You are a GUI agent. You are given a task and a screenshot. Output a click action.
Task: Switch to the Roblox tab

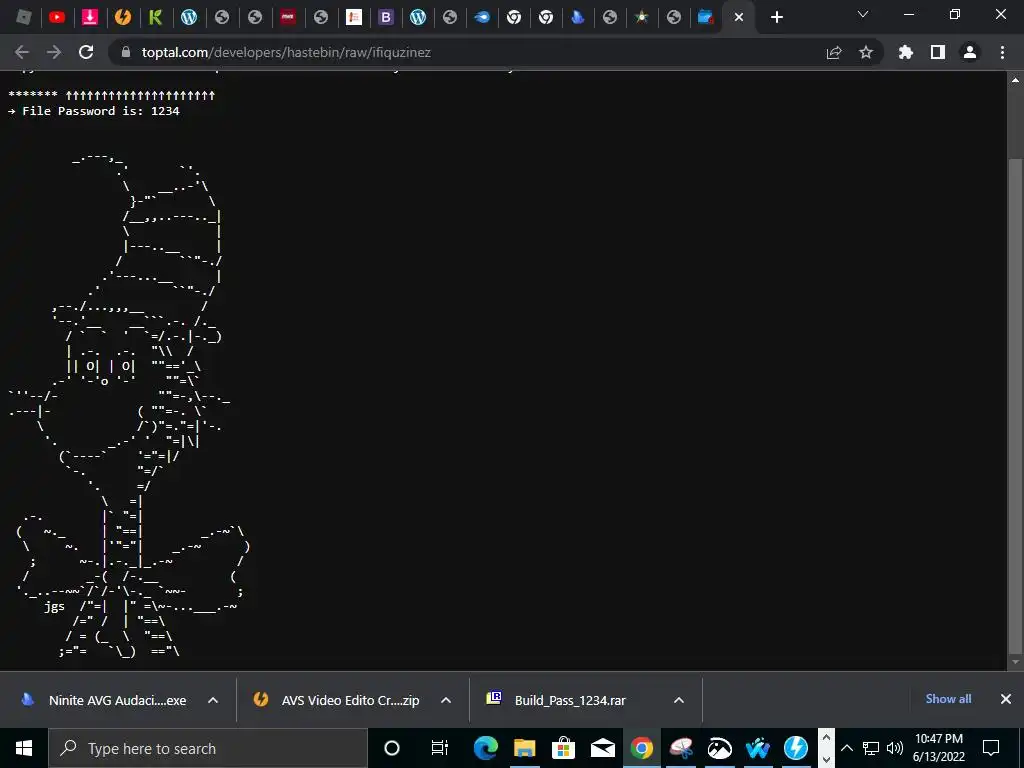(24, 17)
